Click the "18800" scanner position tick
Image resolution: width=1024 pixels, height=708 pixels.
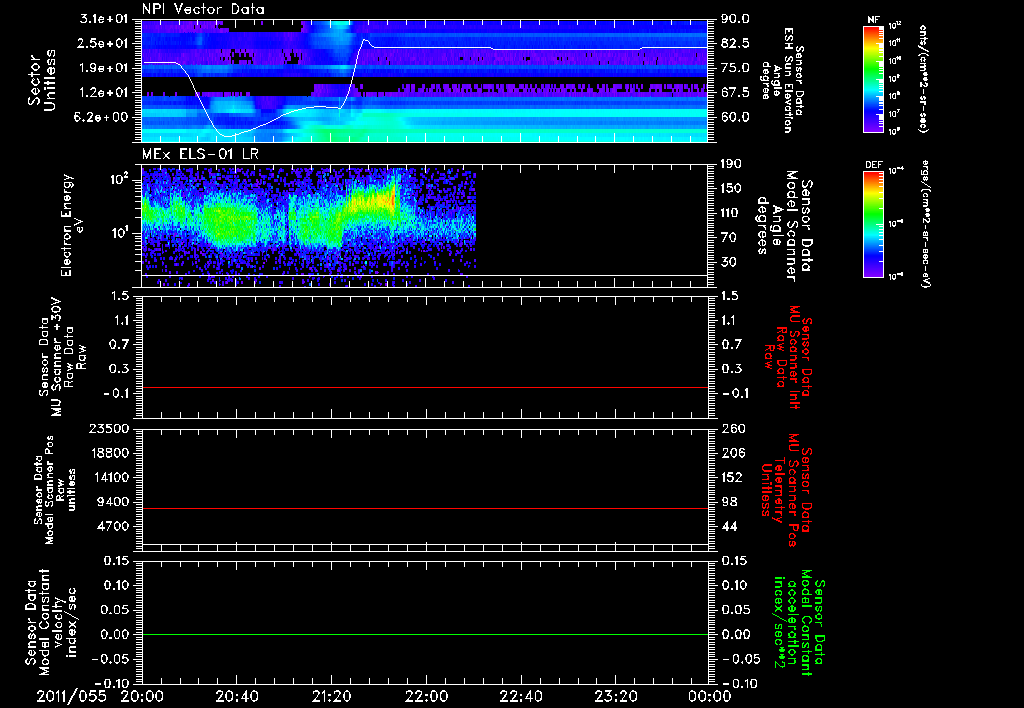click(x=110, y=453)
